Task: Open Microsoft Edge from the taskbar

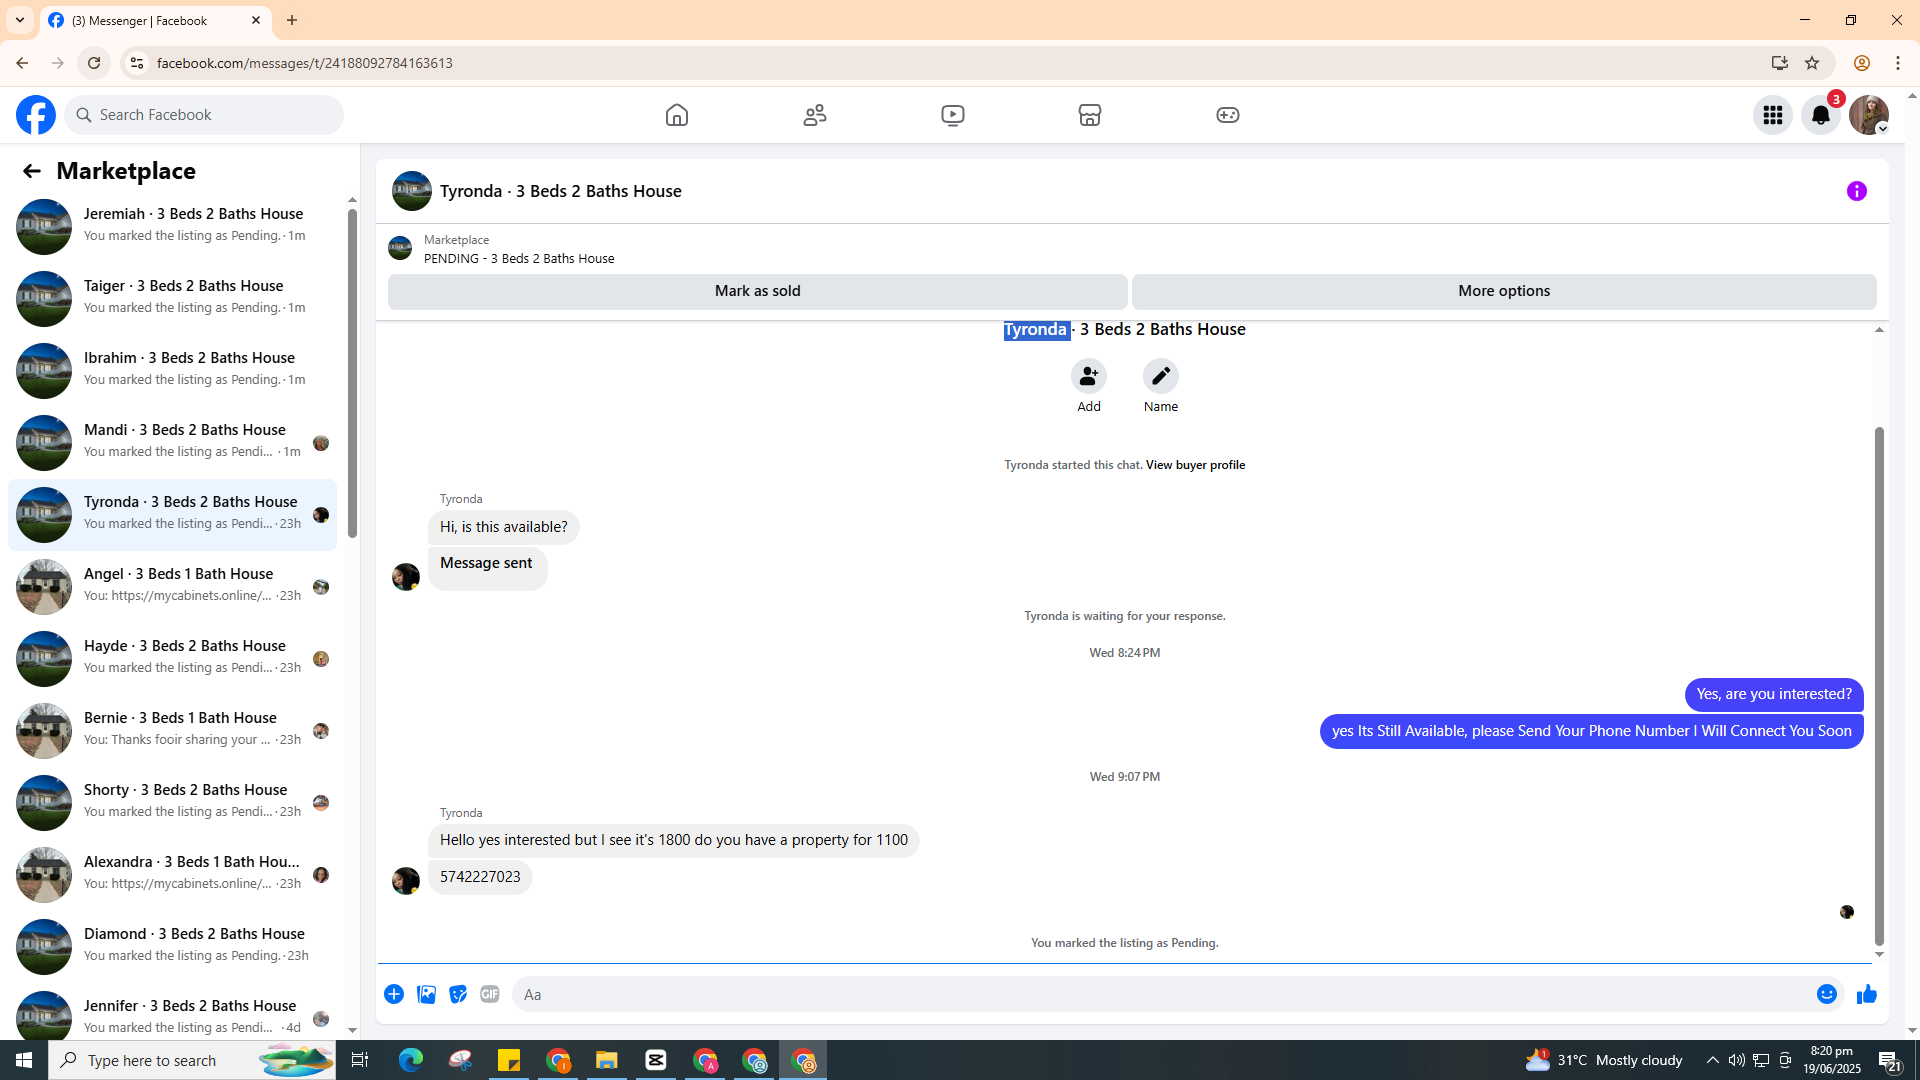Action: point(411,1060)
